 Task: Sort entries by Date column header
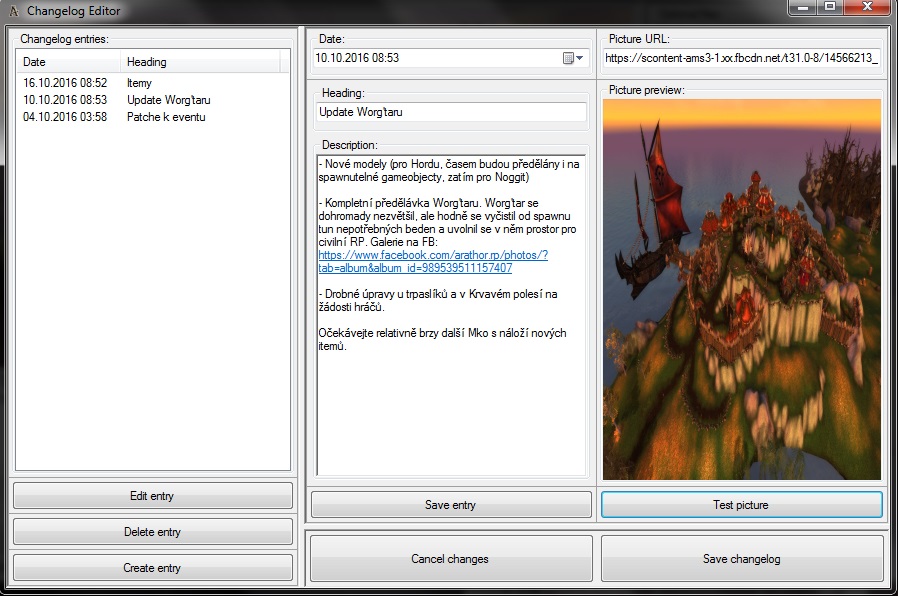68,62
